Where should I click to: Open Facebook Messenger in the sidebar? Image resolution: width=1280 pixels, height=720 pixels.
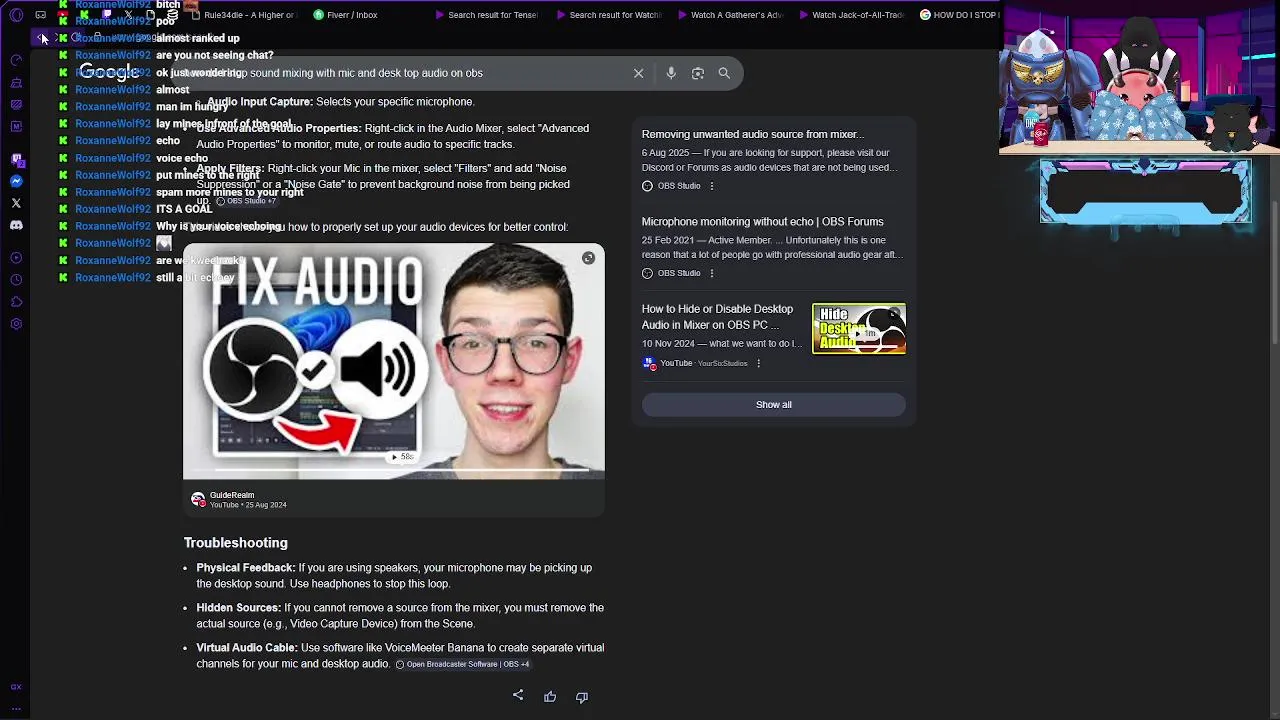16,181
